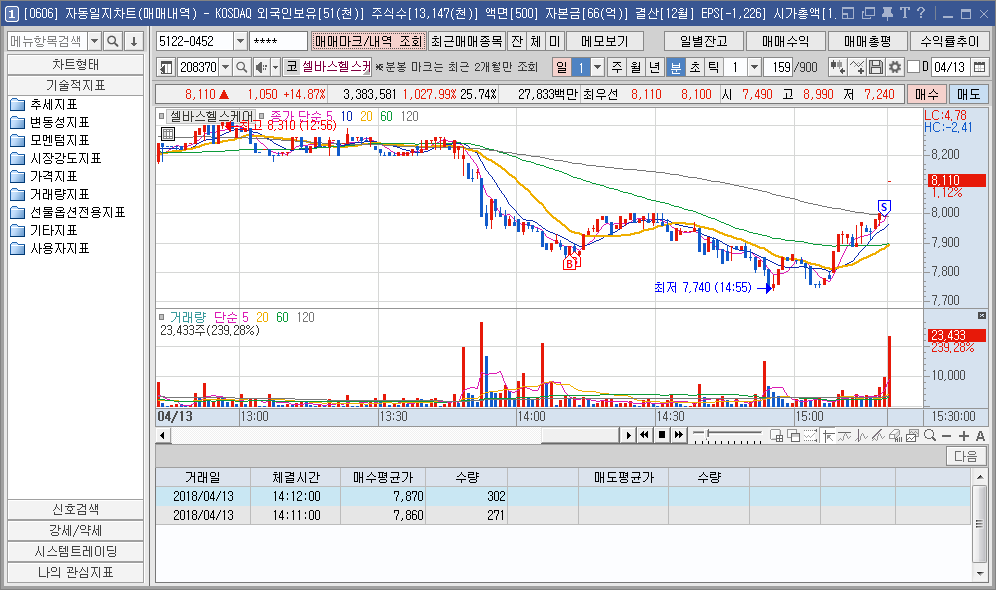The width and height of the screenshot is (996, 590).
Task: Open the 차트형태 panel tab
Action: click(76, 65)
